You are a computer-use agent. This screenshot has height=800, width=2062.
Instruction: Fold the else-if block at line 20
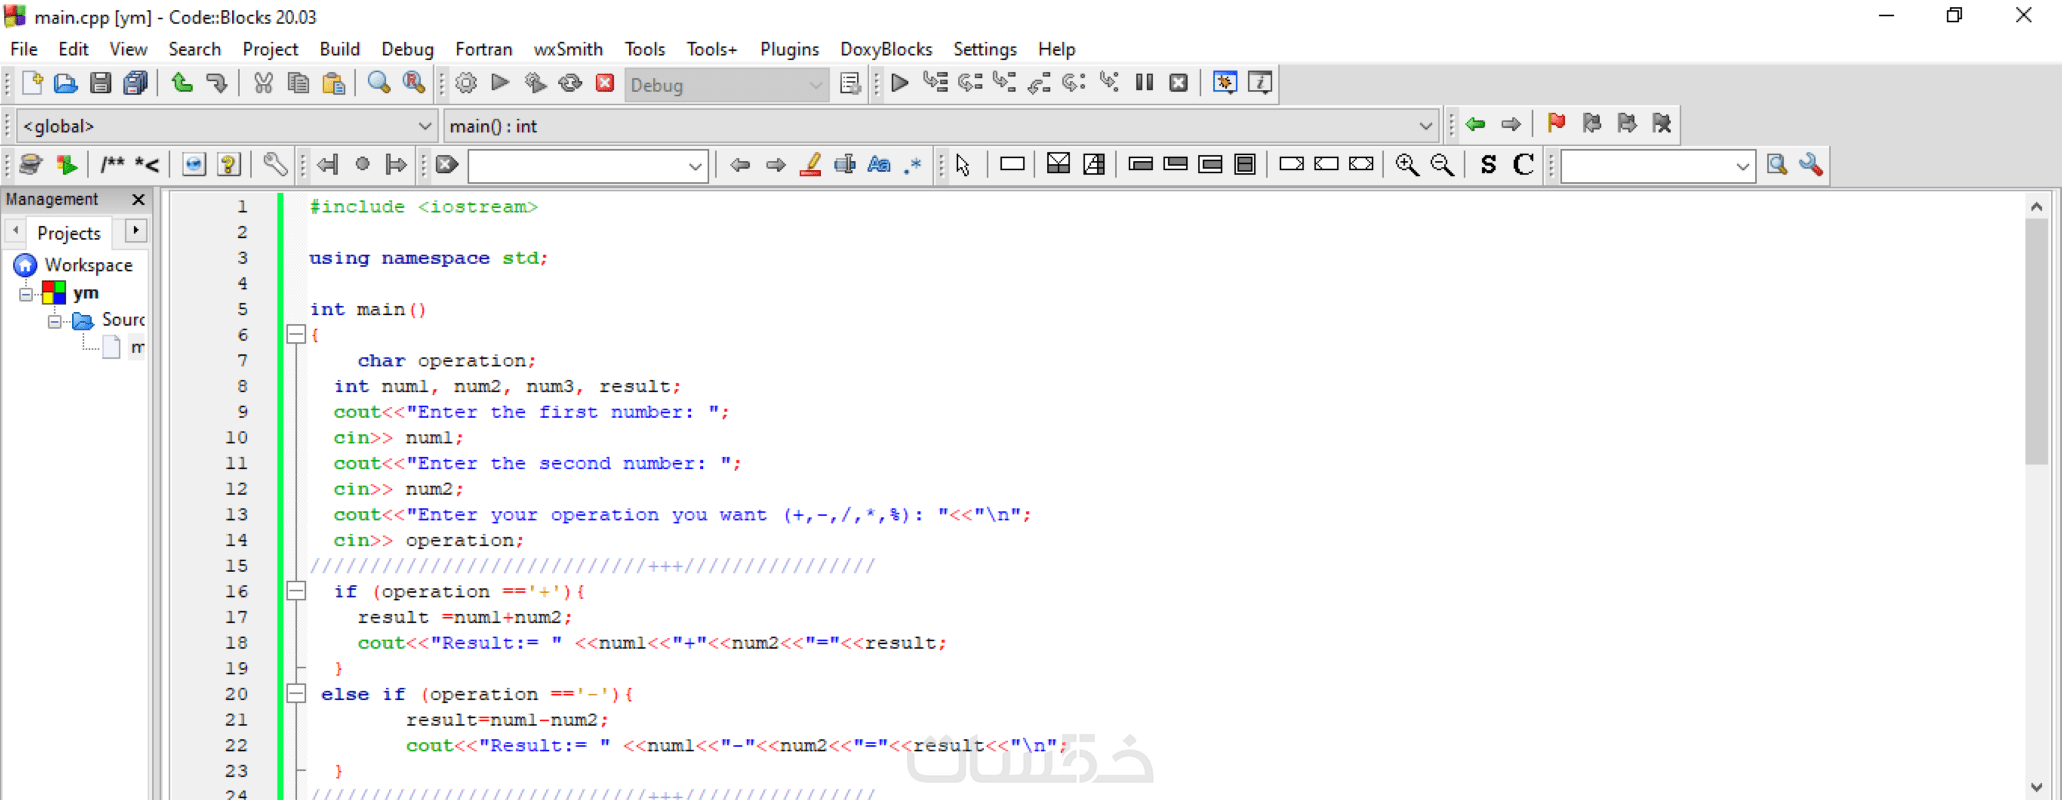click(296, 693)
